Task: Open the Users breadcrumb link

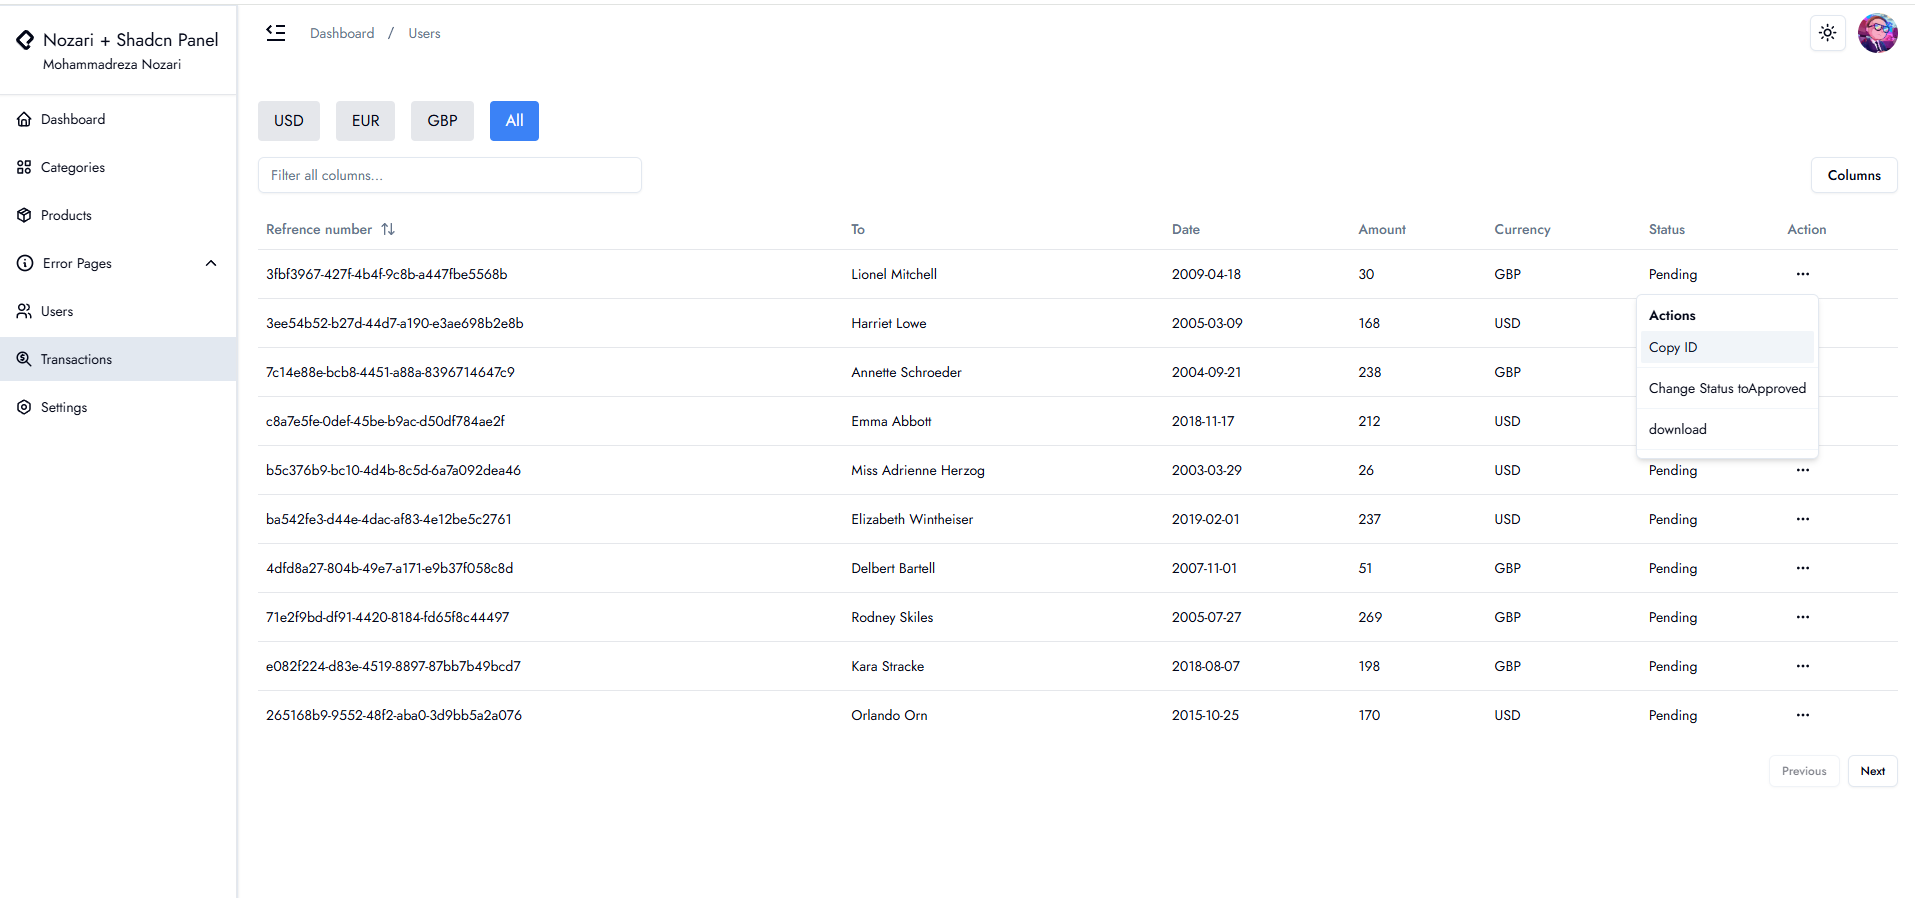Action: click(424, 33)
